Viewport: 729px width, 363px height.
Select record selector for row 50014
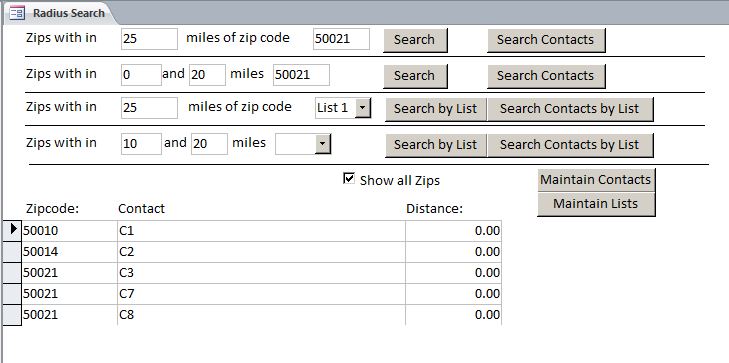12,251
